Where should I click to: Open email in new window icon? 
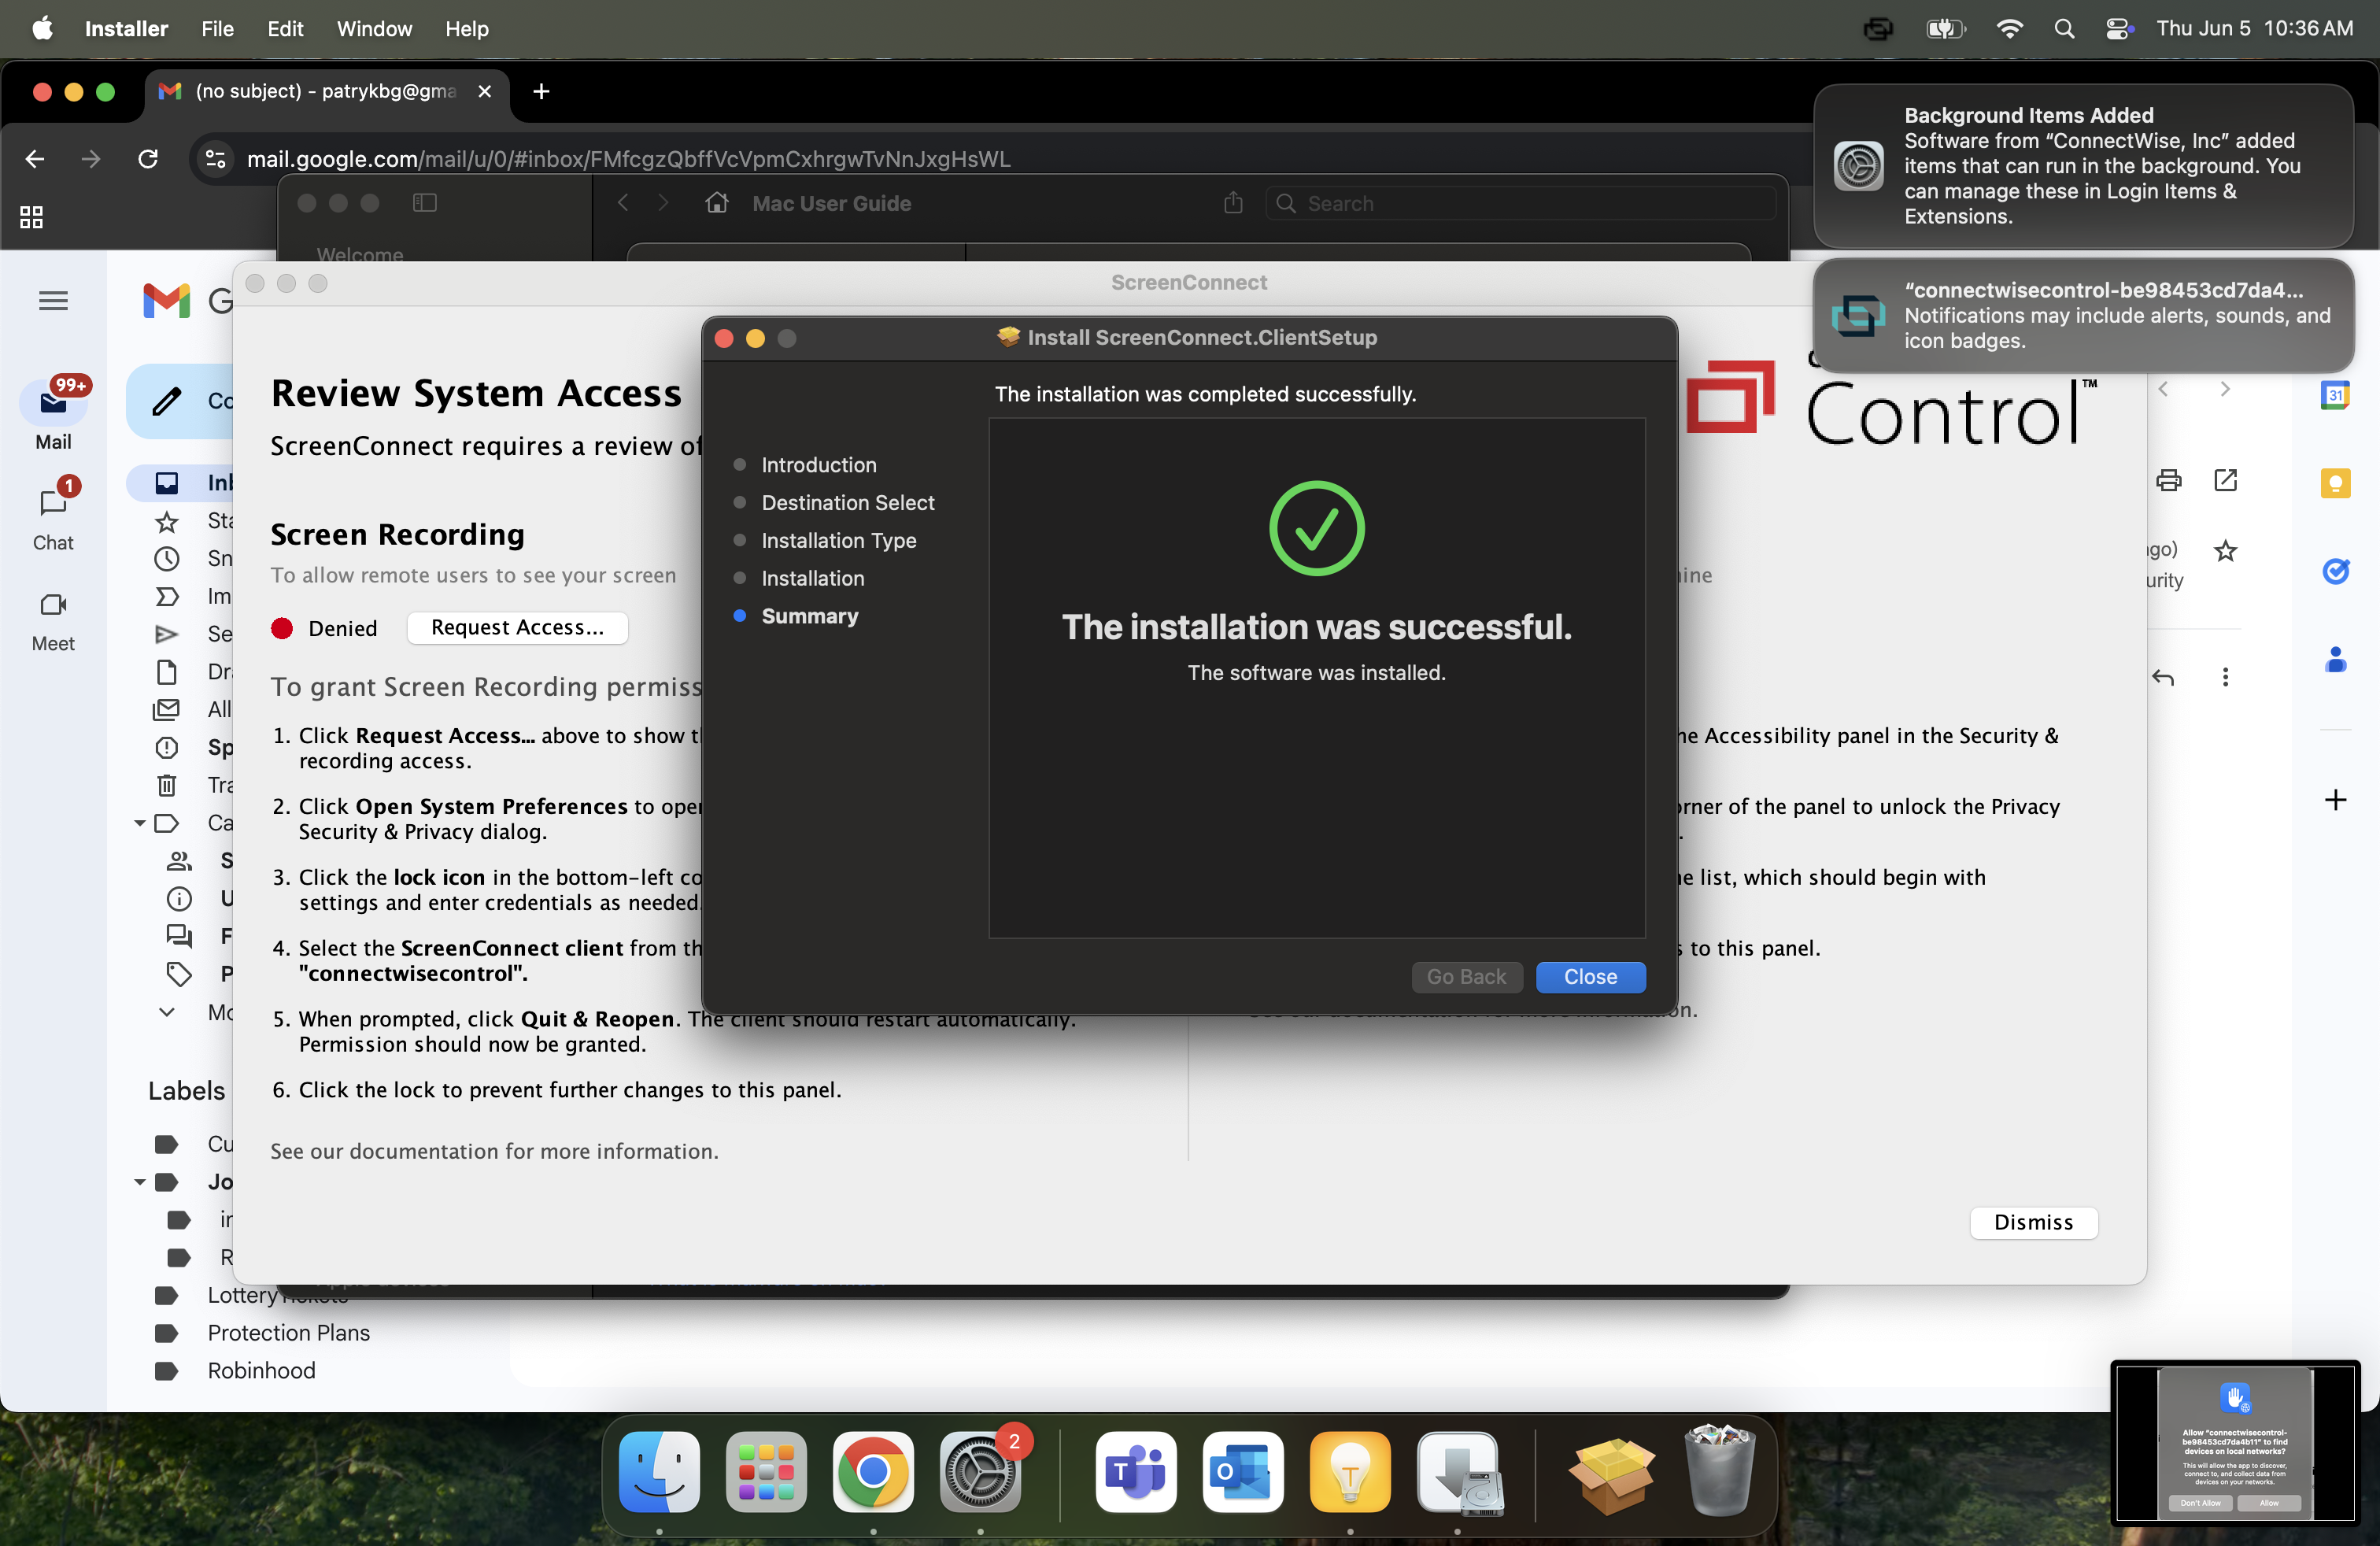pos(2225,481)
